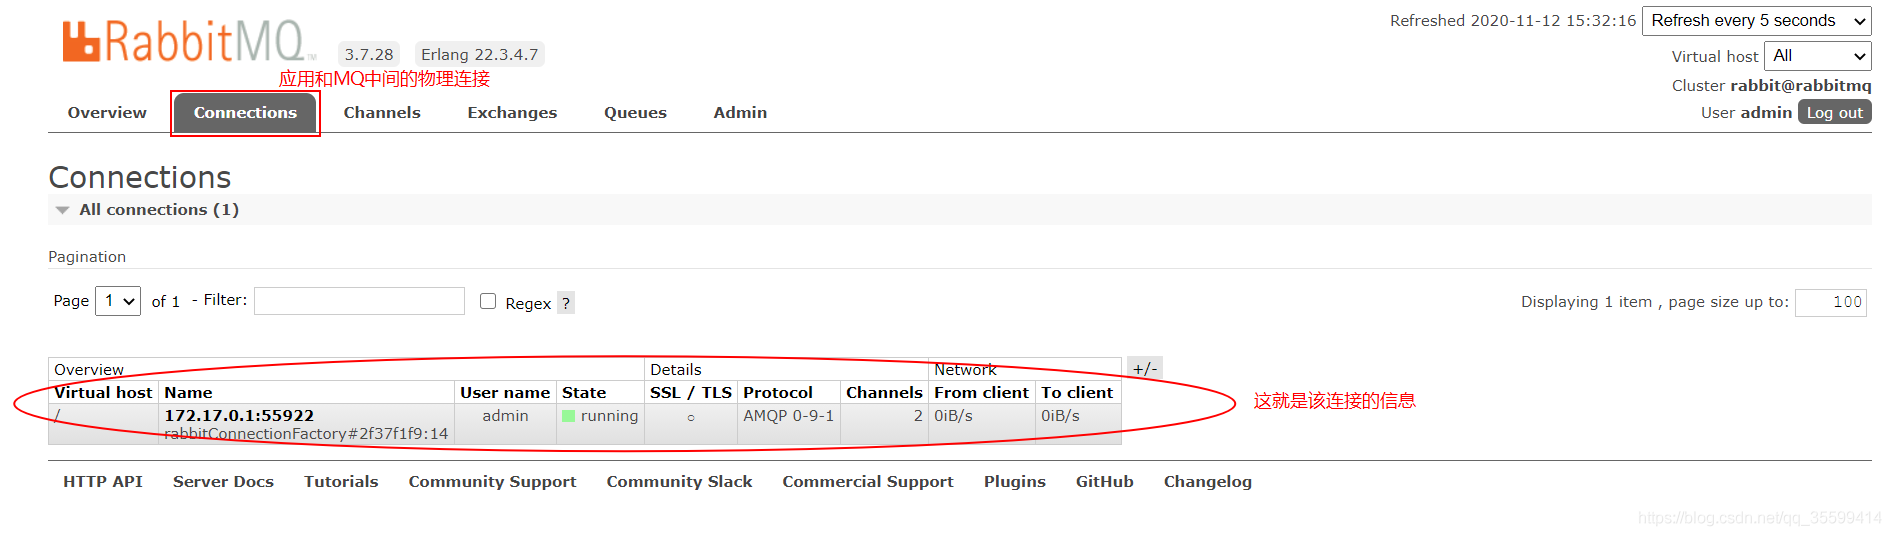The image size is (1891, 536).
Task: Click the +/- column toggle button
Action: pyautogui.click(x=1144, y=369)
